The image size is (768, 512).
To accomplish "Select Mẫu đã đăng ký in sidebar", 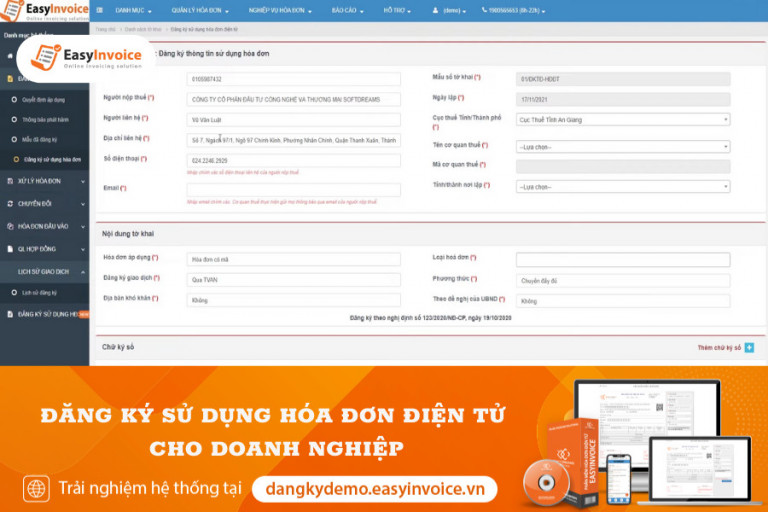I will coord(39,140).
